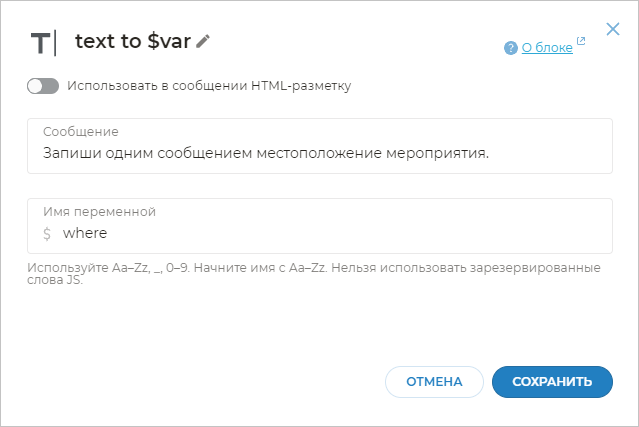Viewport: 639px width, 427px height.
Task: Click the Сообщение field label
Action: tap(81, 132)
